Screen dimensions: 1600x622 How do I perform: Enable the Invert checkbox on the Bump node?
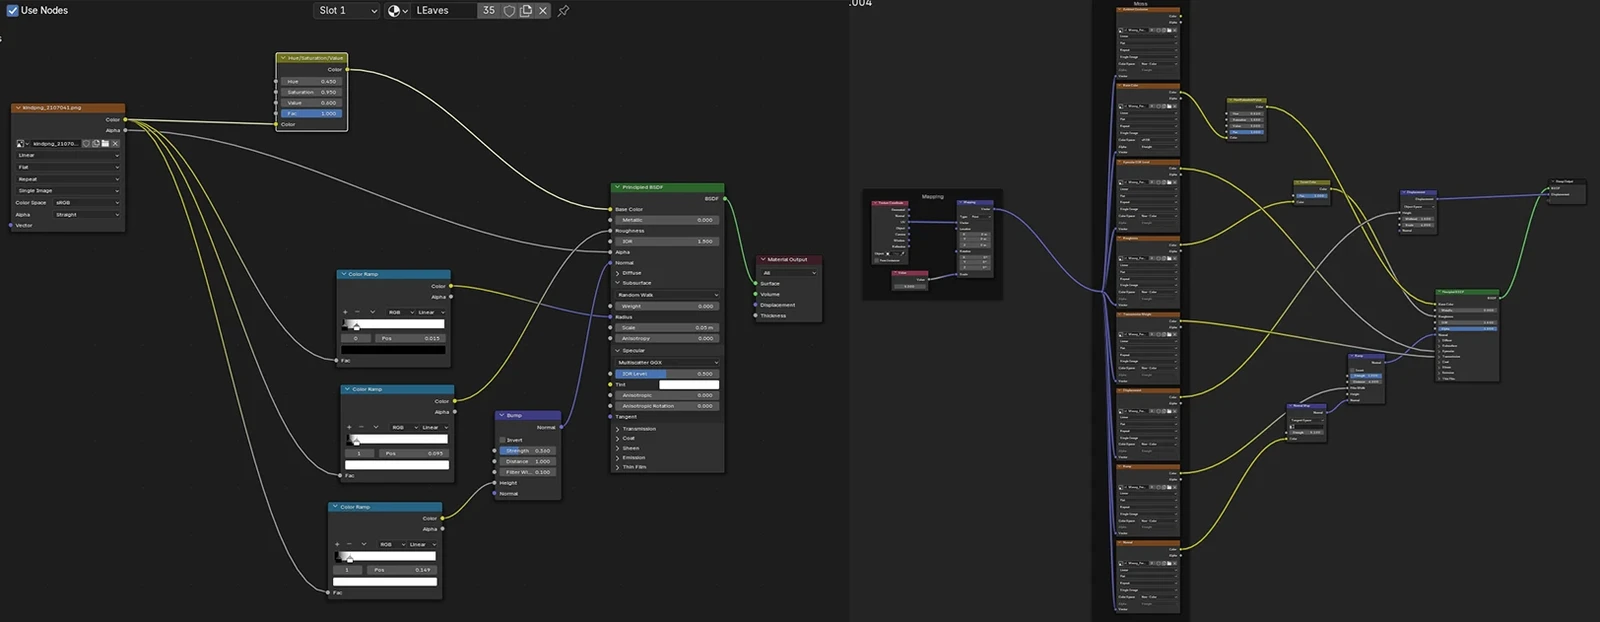(x=503, y=440)
